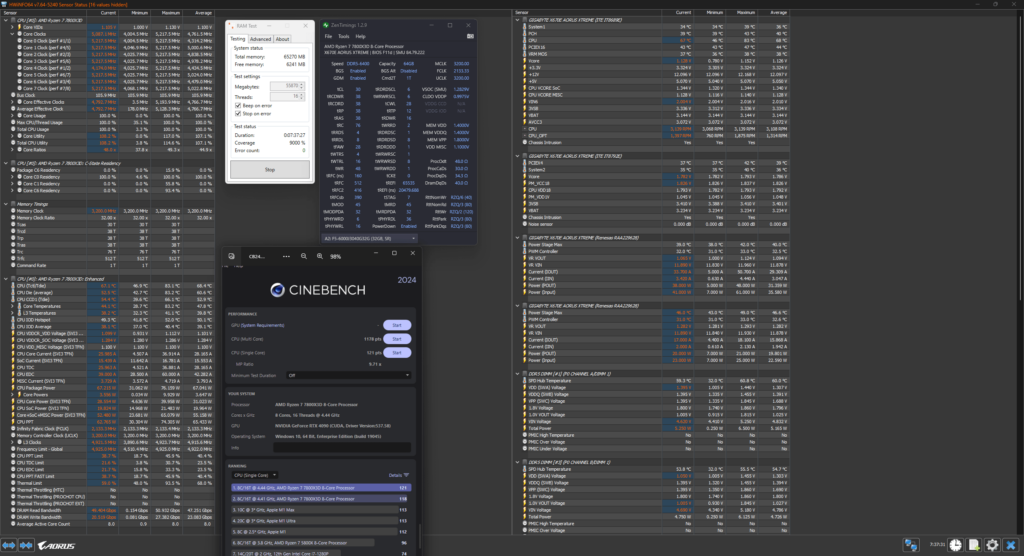1024x556 pixels.
Task: Switch to Testing tab in RAM Test
Action: (x=238, y=39)
